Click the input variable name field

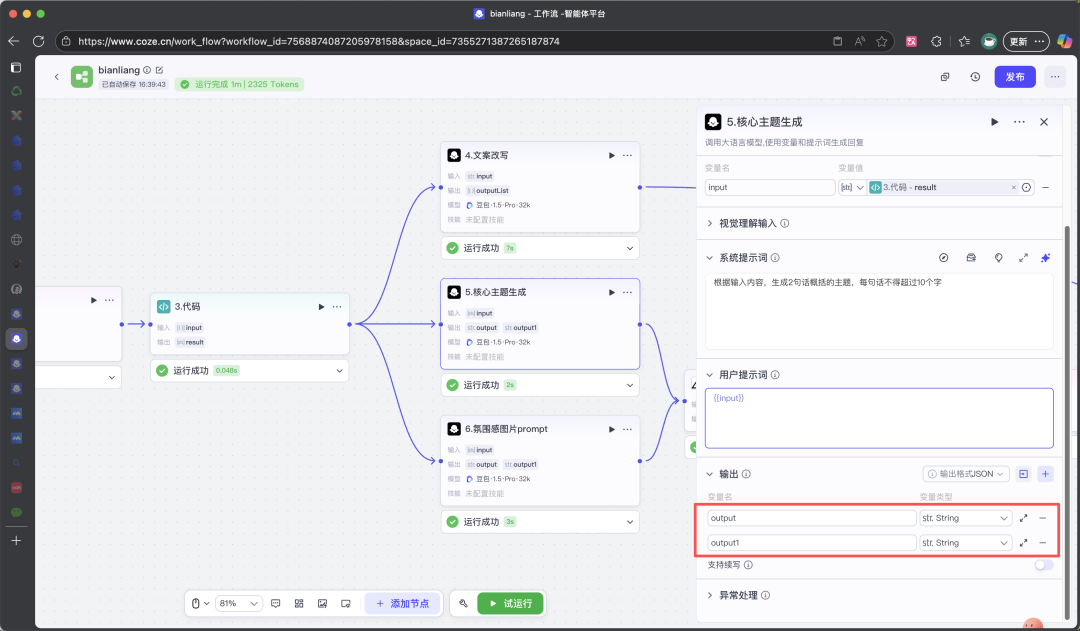(x=769, y=187)
